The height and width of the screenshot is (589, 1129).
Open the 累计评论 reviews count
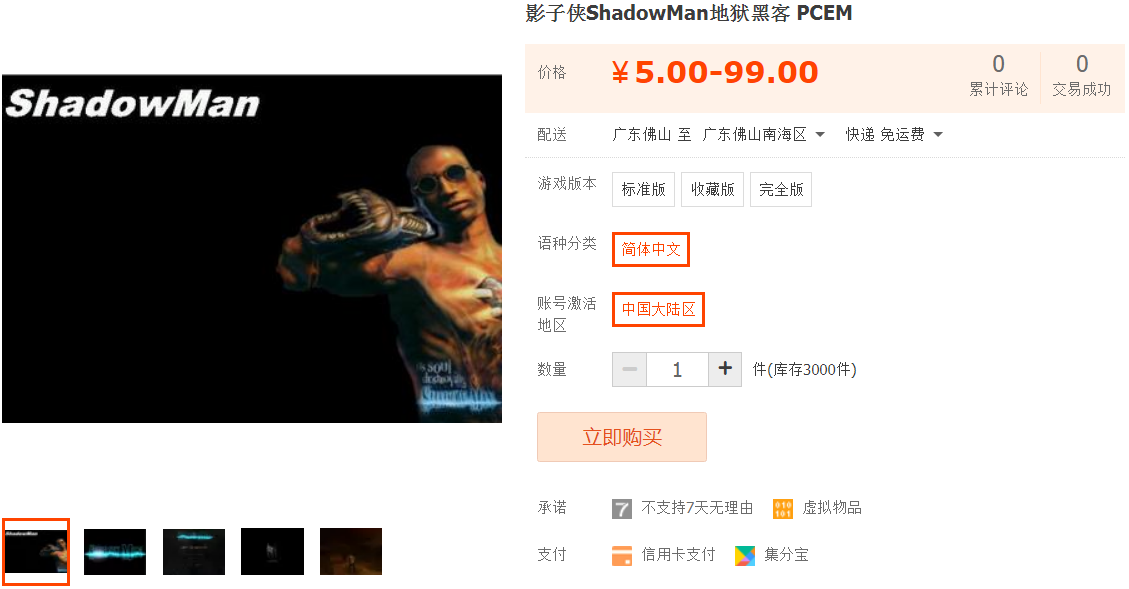pos(998,75)
